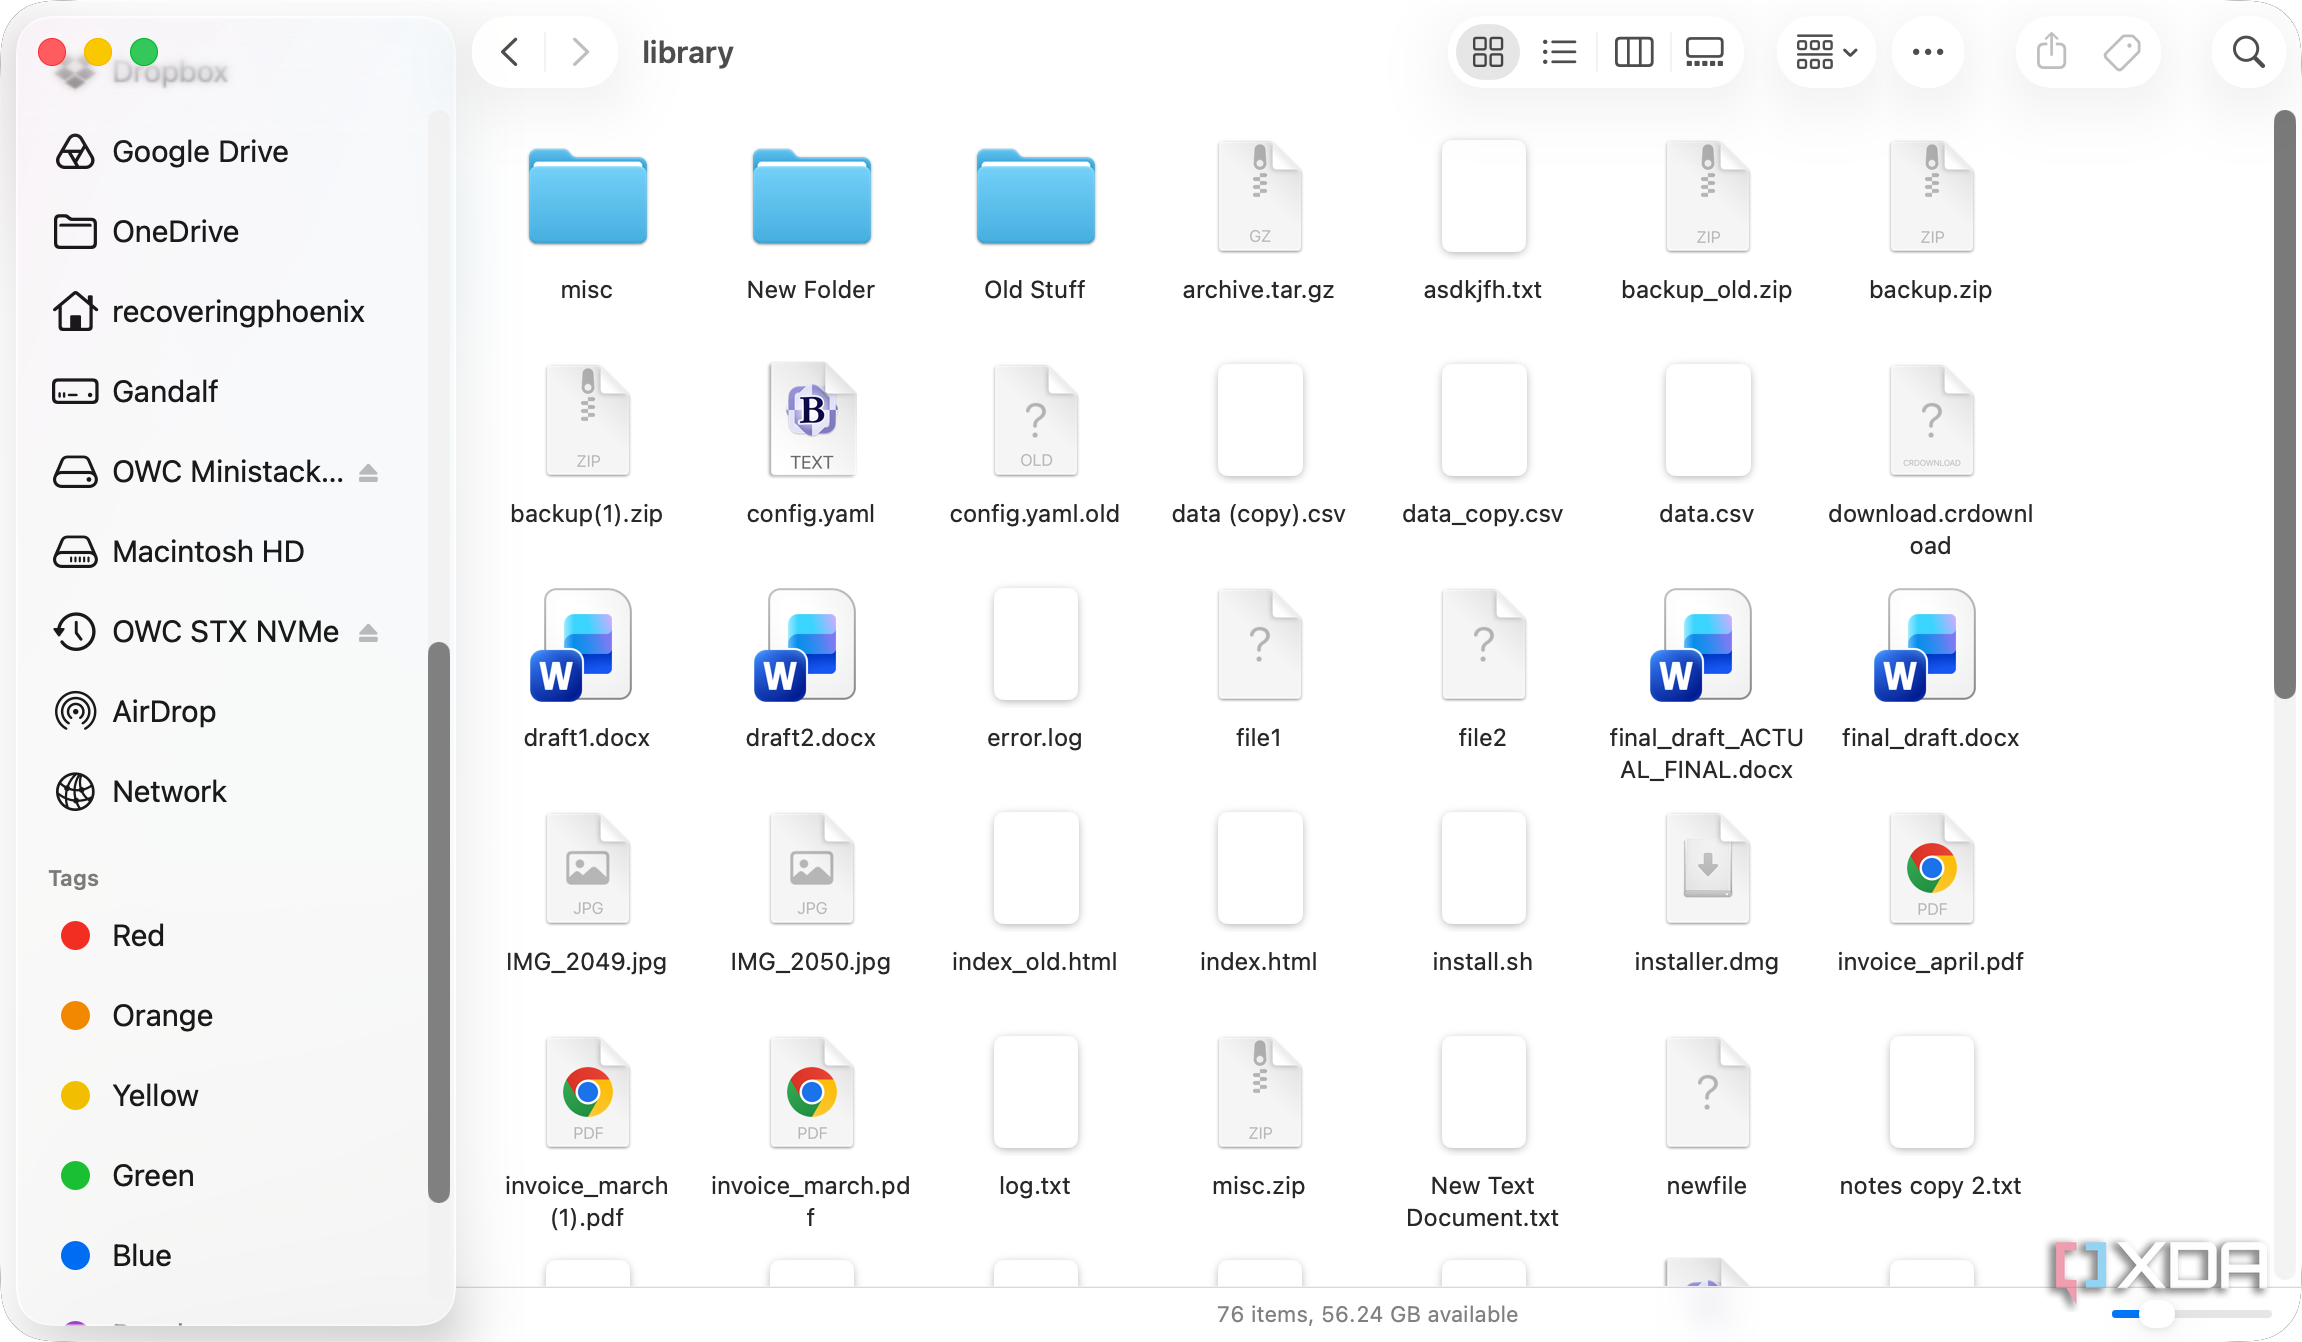Switch to list view

1559,52
